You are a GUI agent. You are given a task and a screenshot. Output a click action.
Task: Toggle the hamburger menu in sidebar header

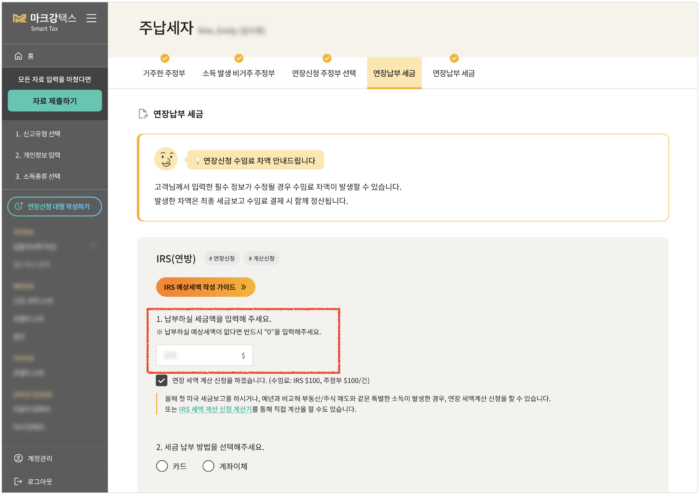[92, 18]
